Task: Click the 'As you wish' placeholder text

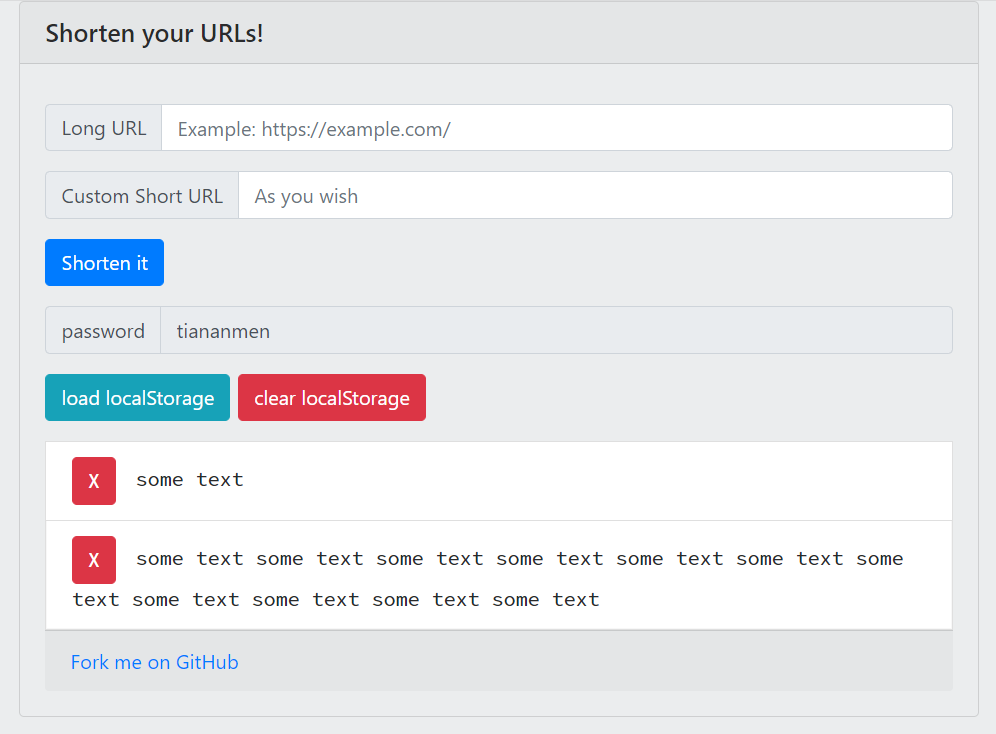Action: click(306, 196)
